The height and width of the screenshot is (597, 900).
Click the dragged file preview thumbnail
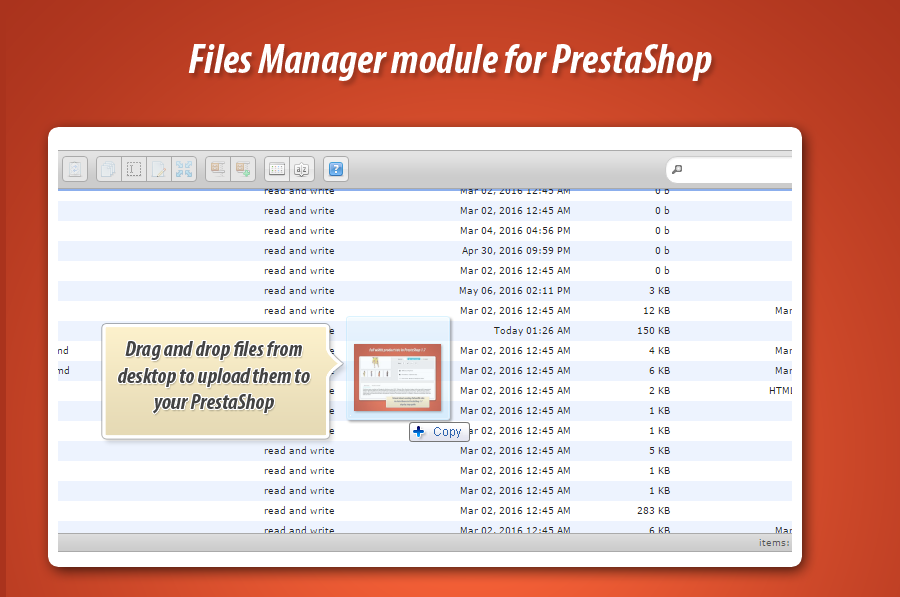[397, 376]
